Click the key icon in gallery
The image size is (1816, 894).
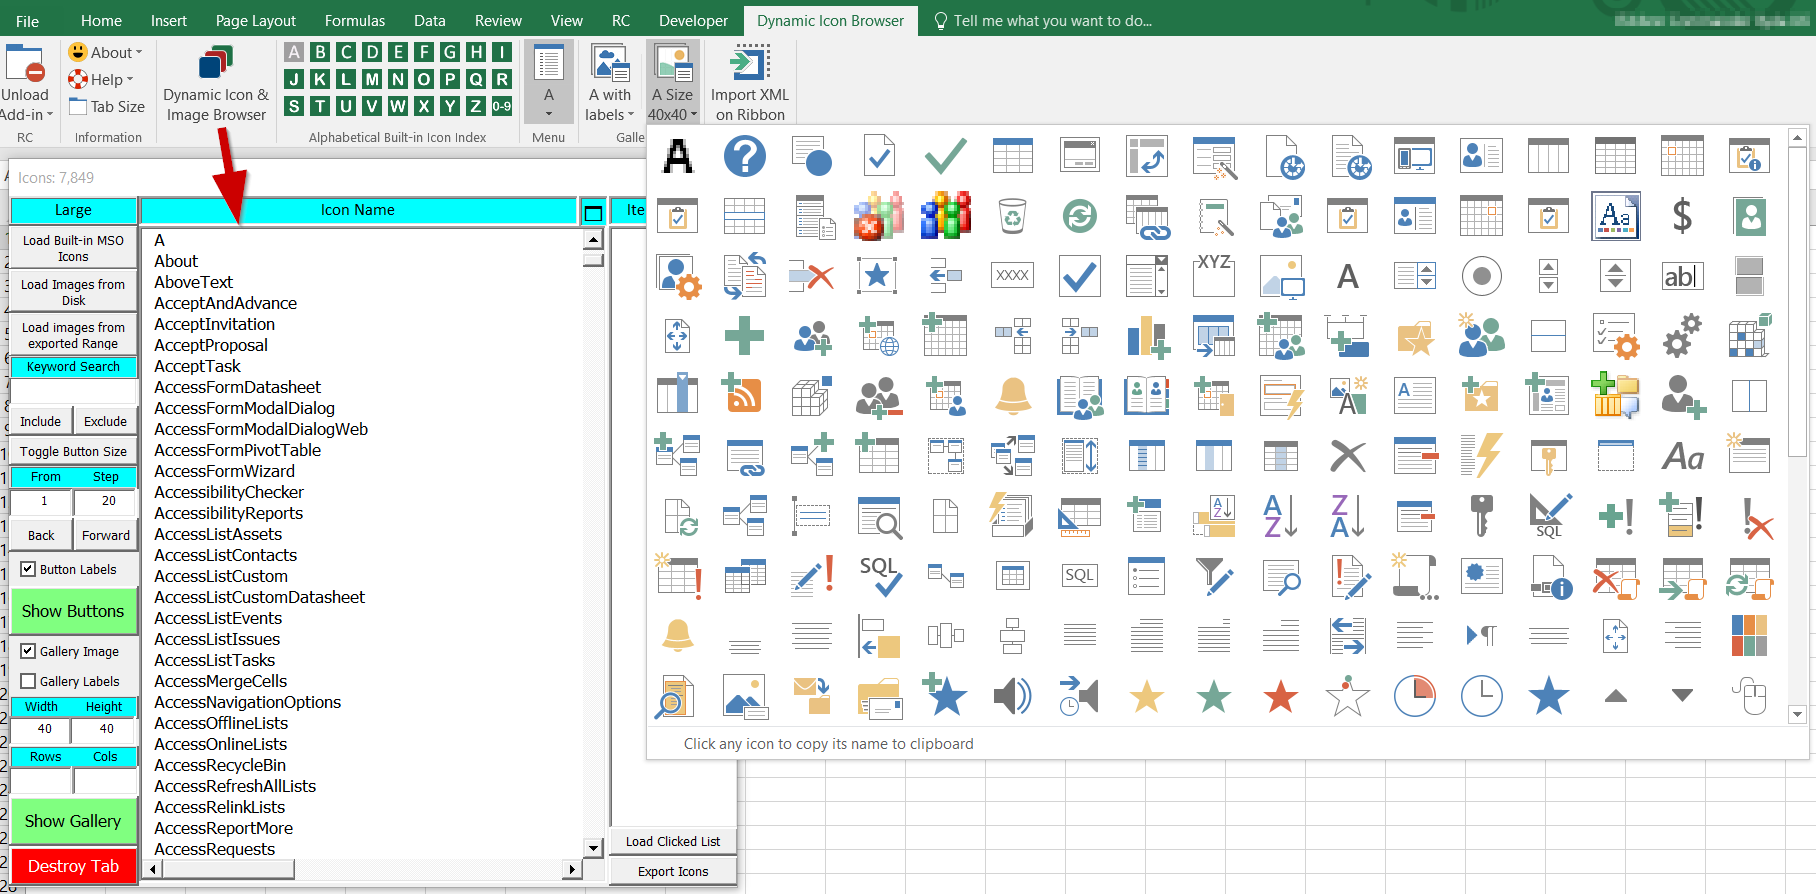point(1482,516)
